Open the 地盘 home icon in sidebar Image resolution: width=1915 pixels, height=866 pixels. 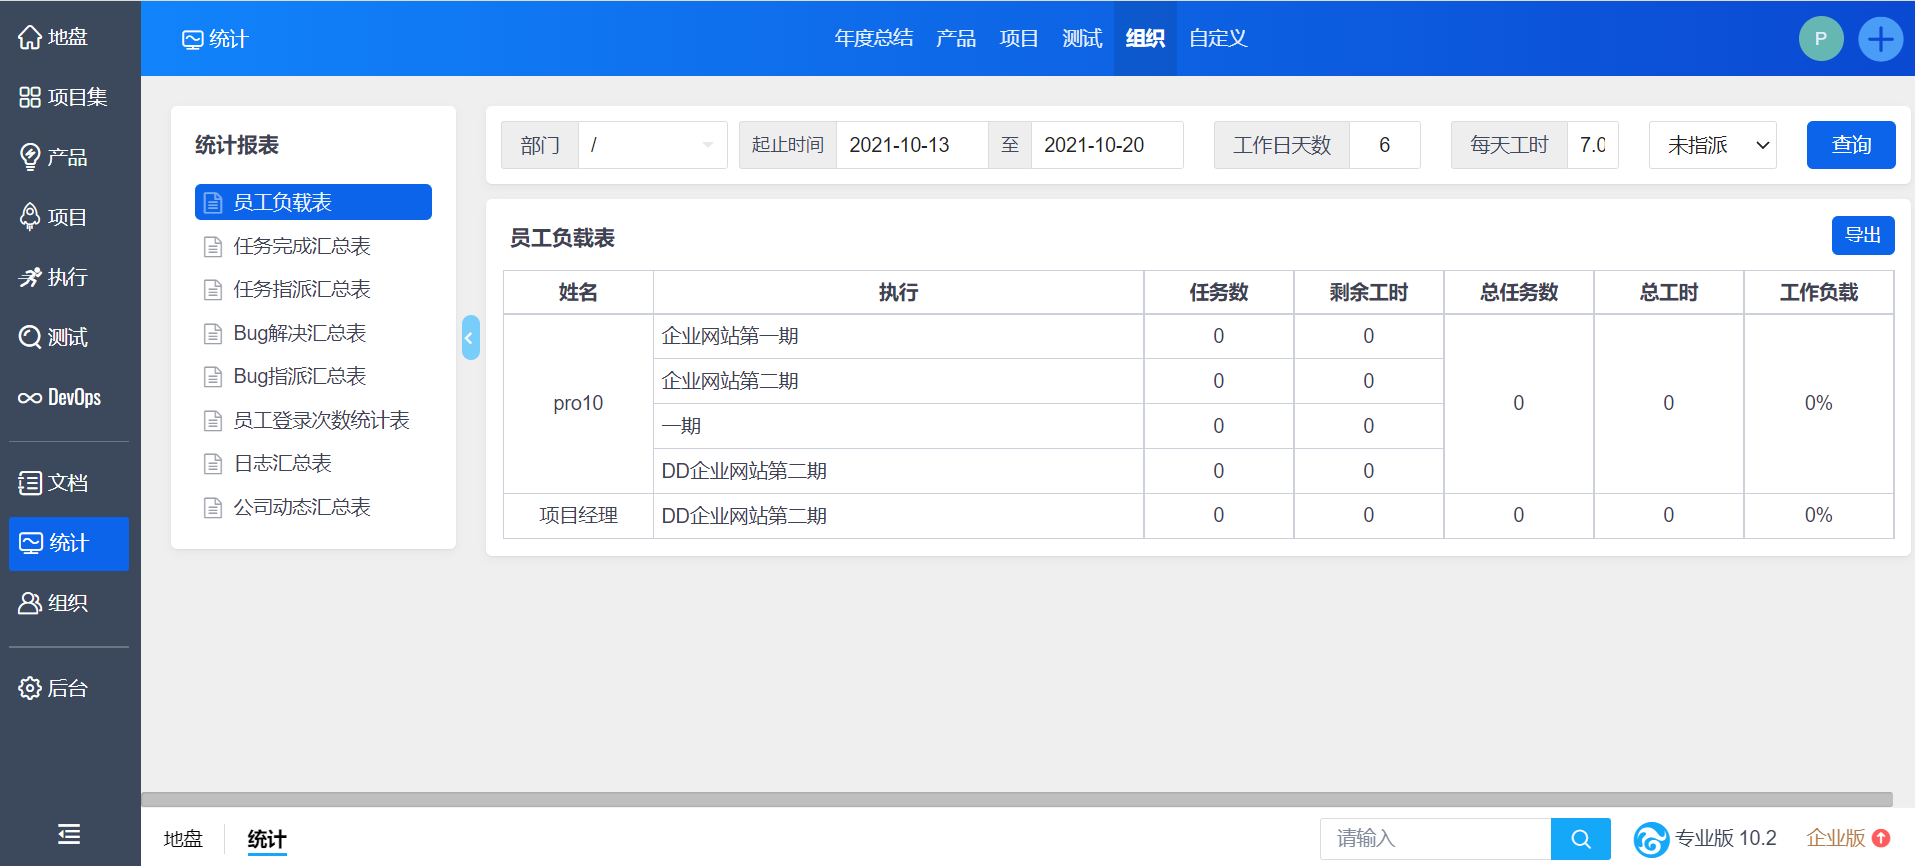(x=30, y=37)
